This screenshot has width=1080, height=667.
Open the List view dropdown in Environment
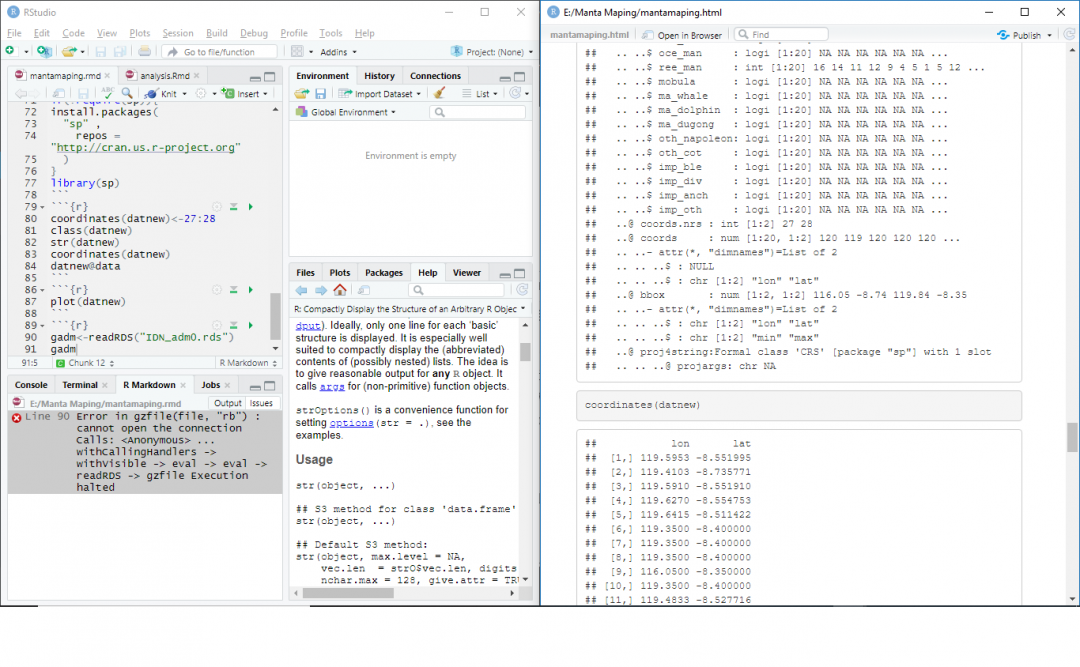tap(480, 94)
